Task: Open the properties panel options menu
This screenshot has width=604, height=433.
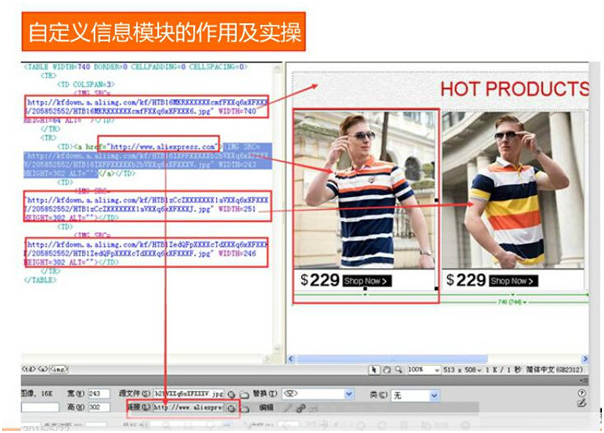Action: coord(585,381)
